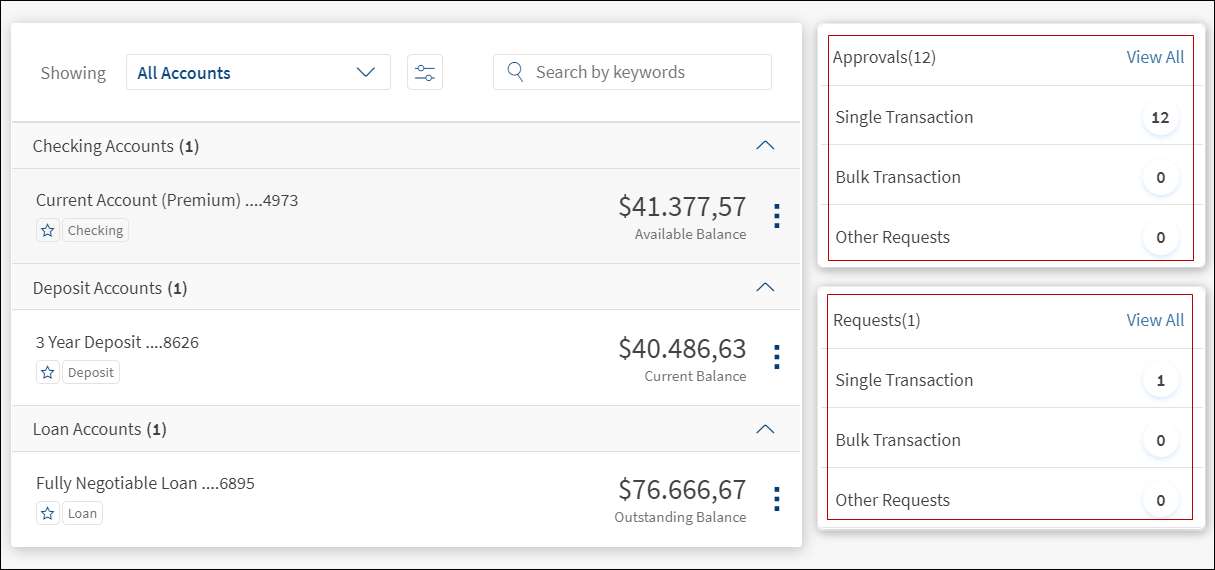Image resolution: width=1215 pixels, height=570 pixels.
Task: Click View All in Requests panel
Action: [x=1155, y=320]
